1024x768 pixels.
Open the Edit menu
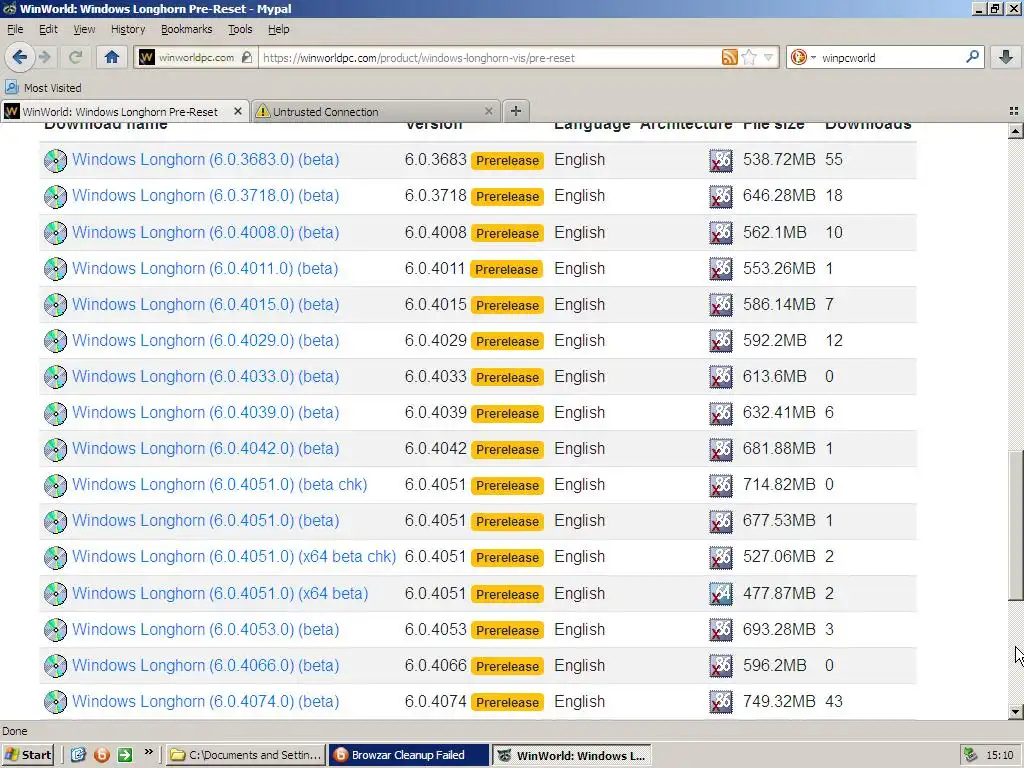[x=48, y=29]
